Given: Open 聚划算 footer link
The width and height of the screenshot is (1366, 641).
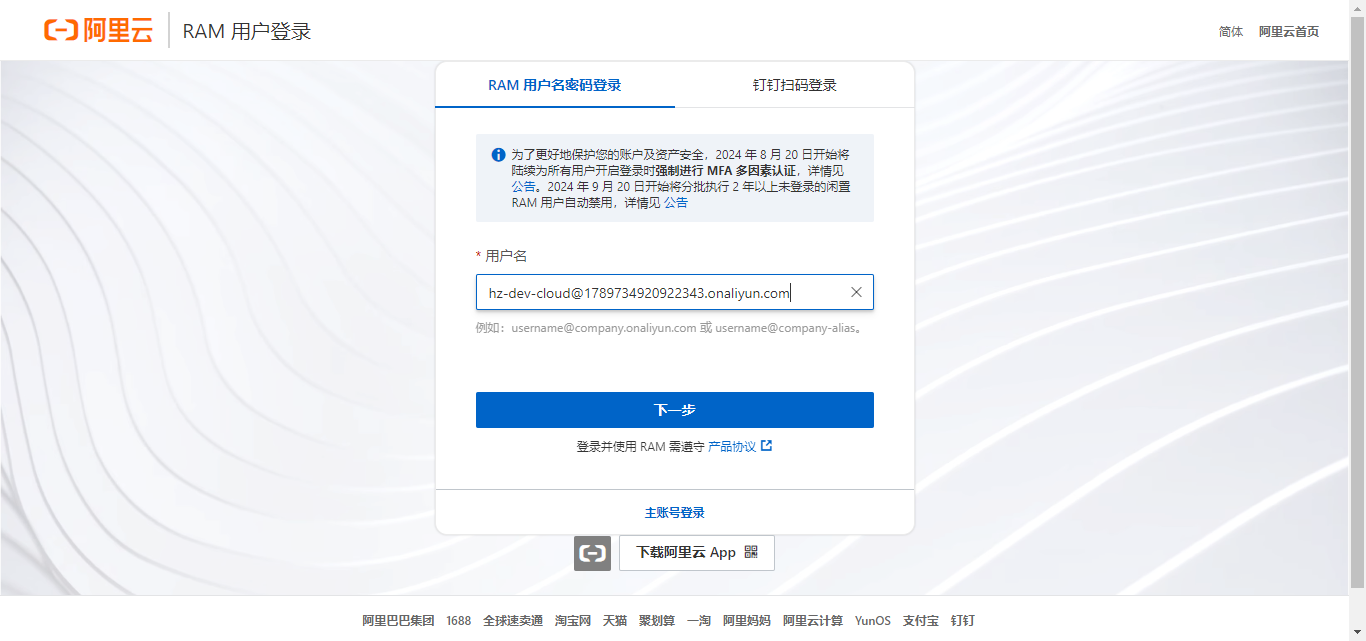Looking at the screenshot, I should pyautogui.click(x=657, y=620).
